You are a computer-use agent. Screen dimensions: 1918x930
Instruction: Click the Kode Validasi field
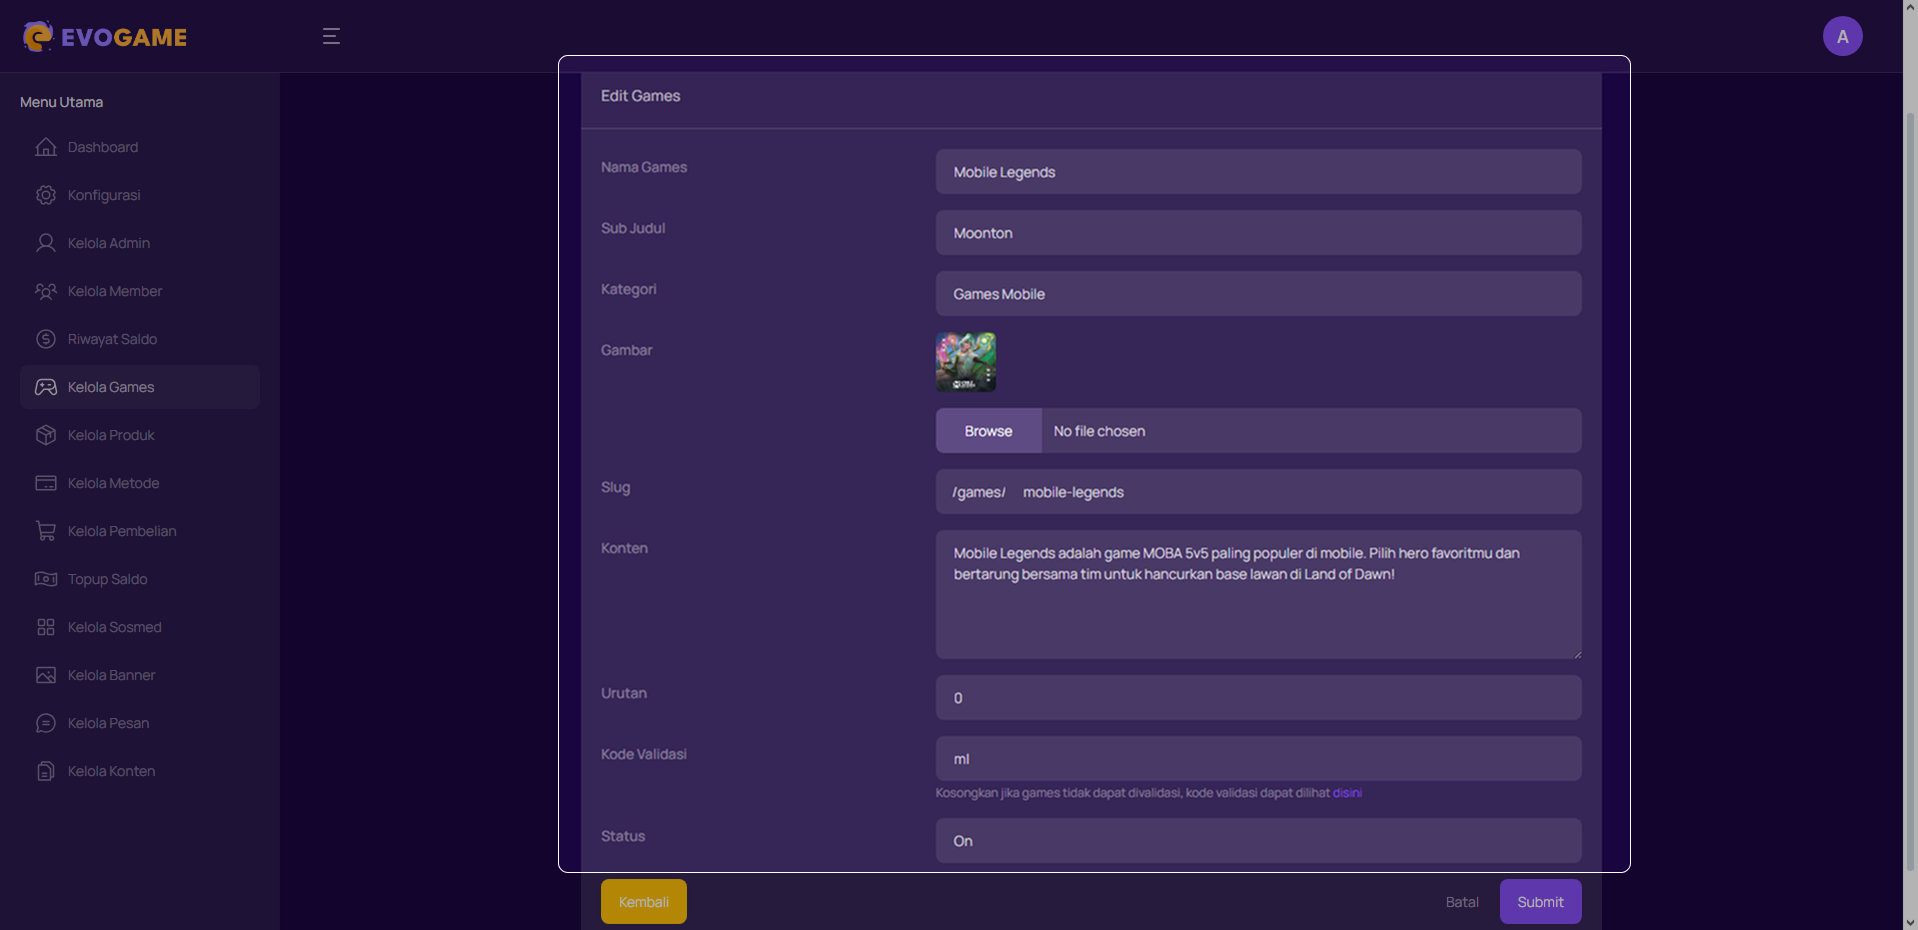click(1258, 759)
